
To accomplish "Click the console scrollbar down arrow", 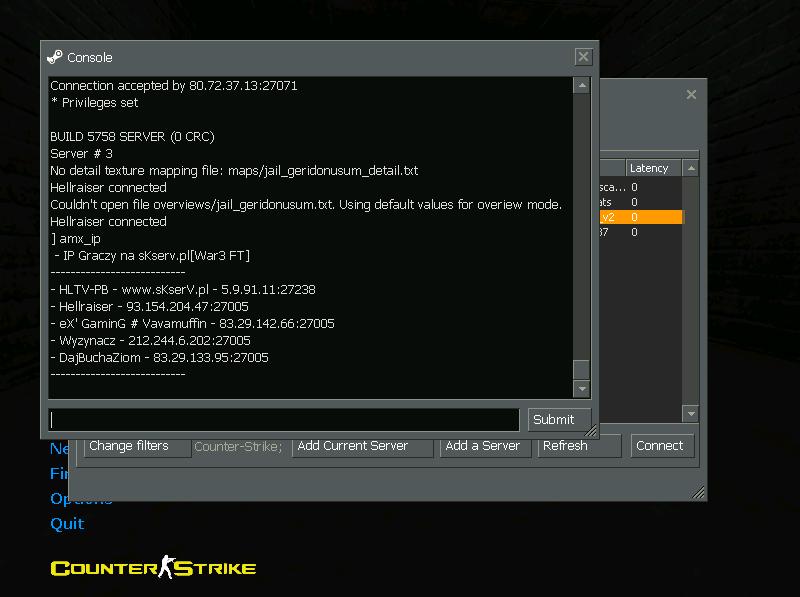I will click(x=582, y=389).
